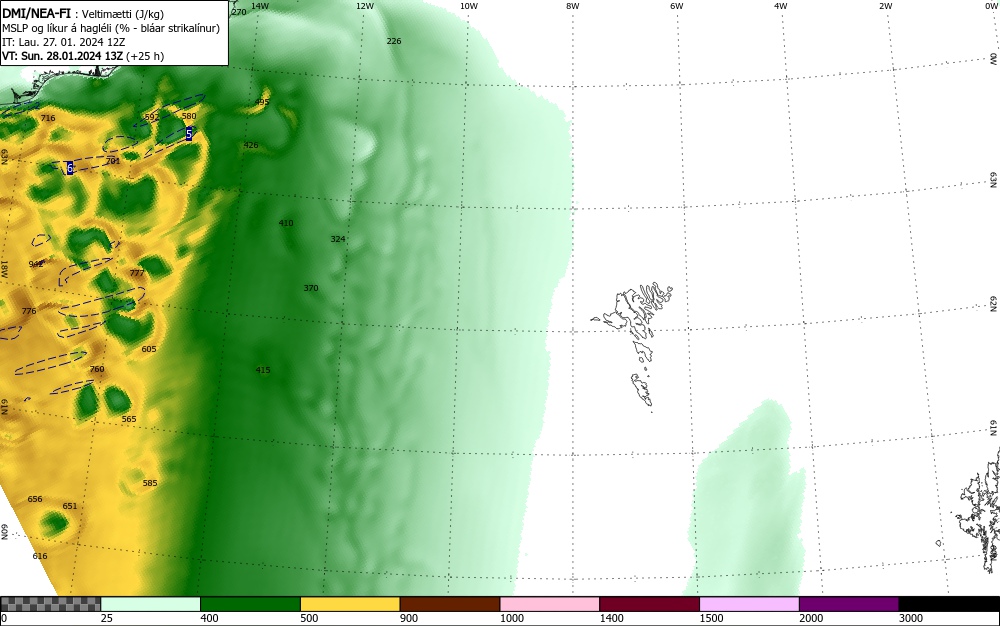Image resolution: width=1000 pixels, height=626 pixels.
Task: Click the 370 value on the map
Action: pyautogui.click(x=311, y=288)
